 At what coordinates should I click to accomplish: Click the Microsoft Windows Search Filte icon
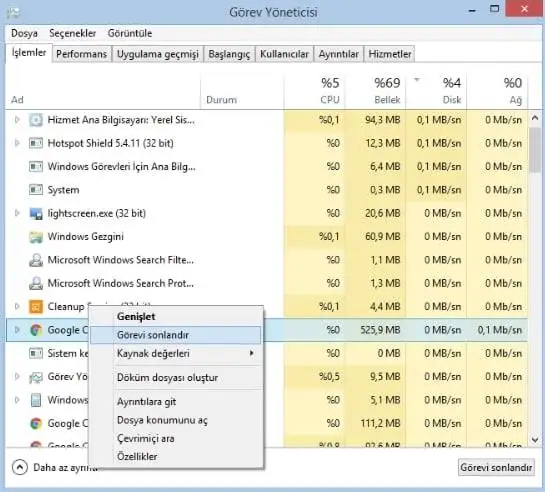coord(35,260)
